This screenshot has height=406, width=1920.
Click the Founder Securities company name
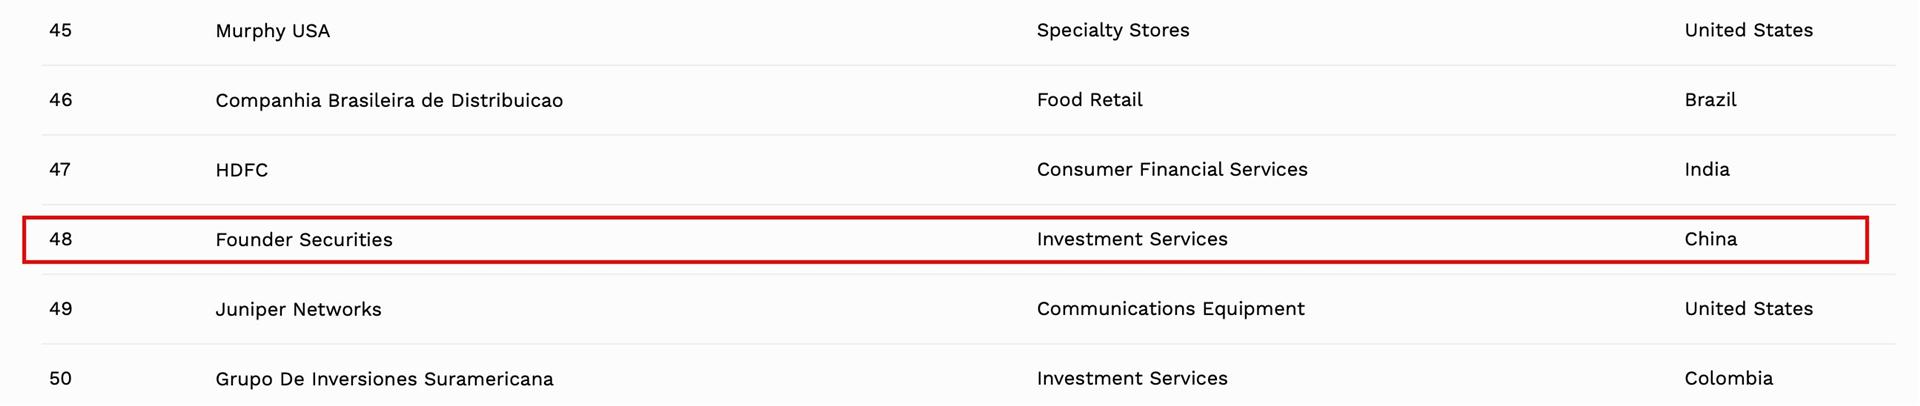[304, 240]
